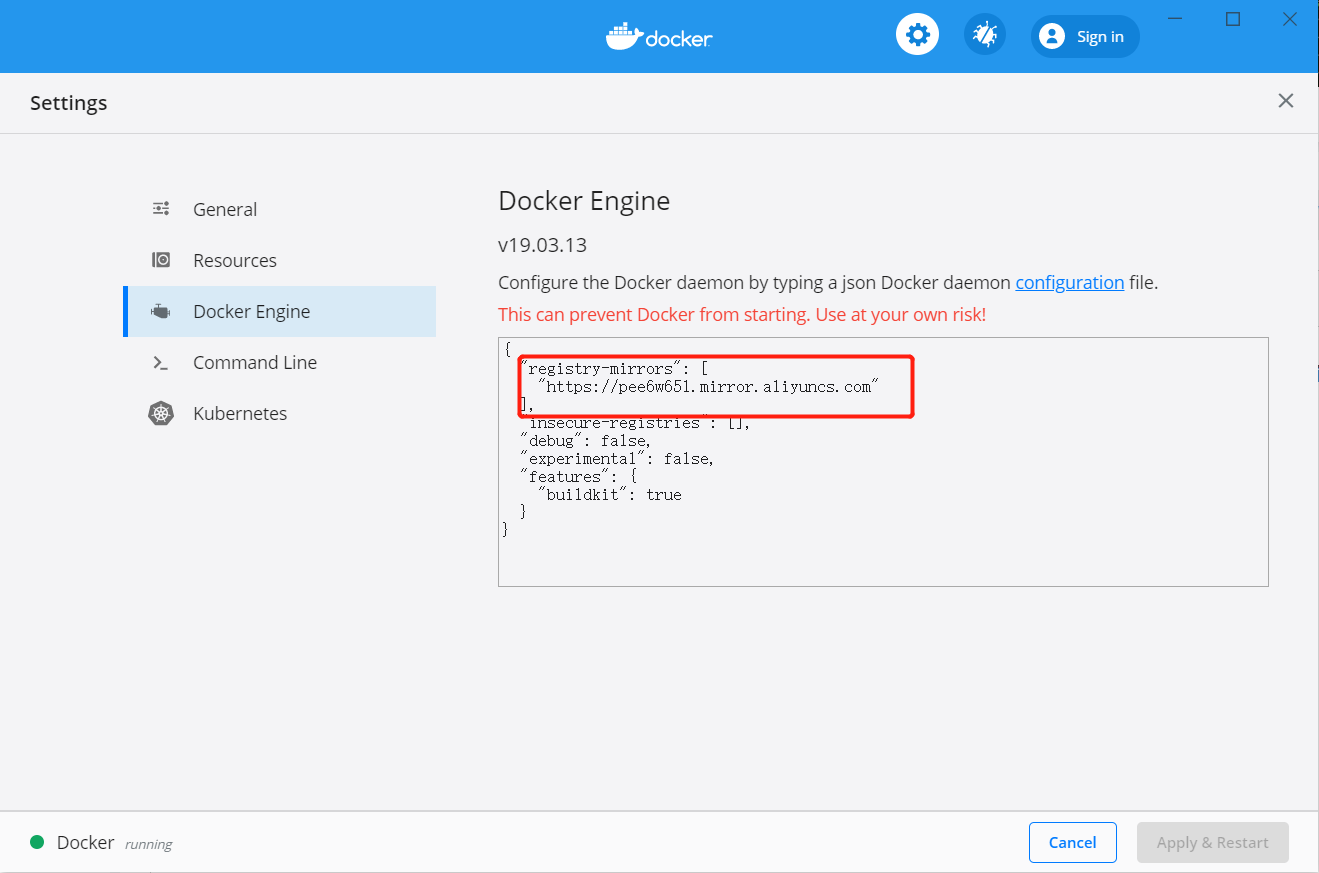Click the Docker Engine heading

(584, 201)
